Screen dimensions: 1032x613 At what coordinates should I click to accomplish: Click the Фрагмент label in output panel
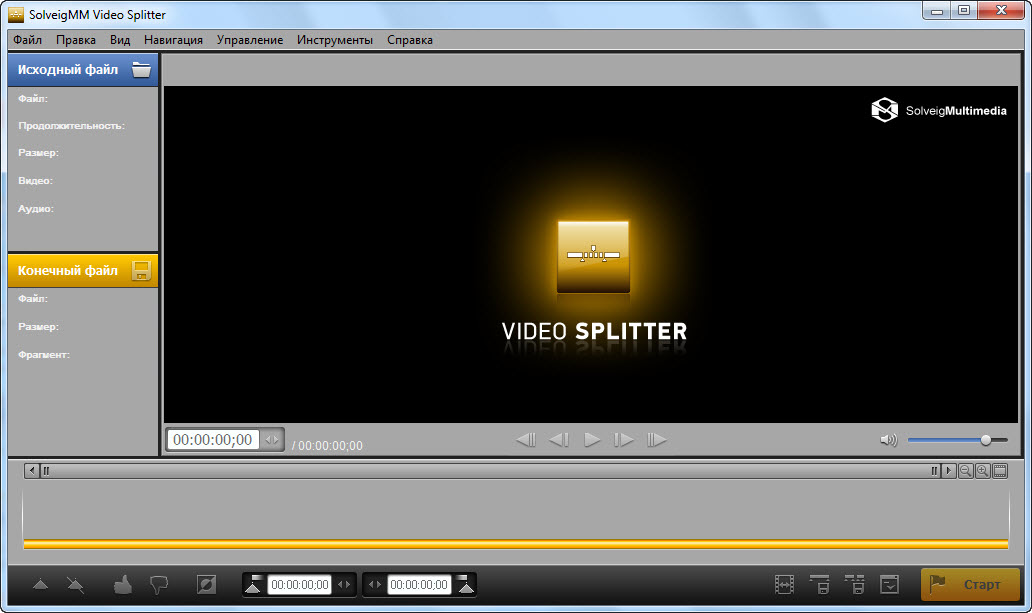43,354
